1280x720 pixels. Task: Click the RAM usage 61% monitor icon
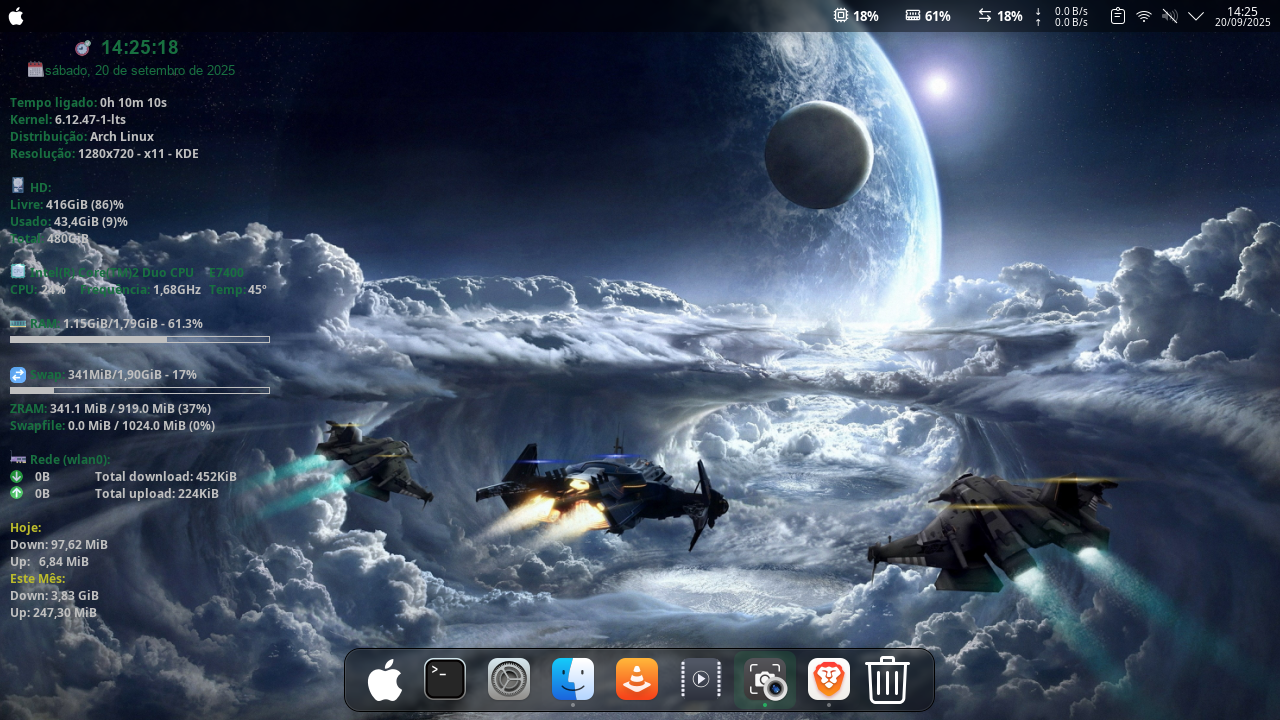coord(913,16)
